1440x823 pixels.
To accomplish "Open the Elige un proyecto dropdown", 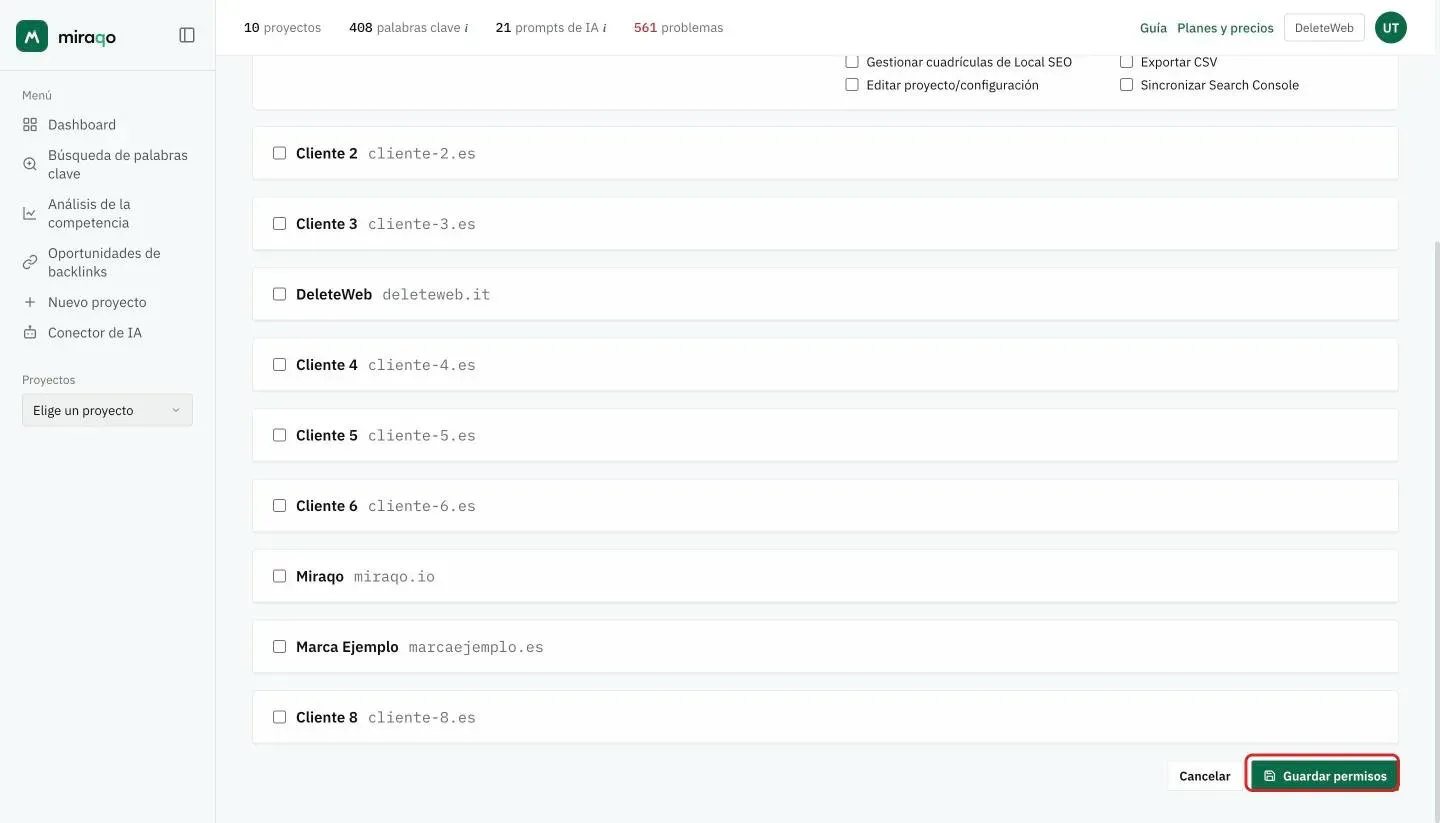I will click(107, 410).
